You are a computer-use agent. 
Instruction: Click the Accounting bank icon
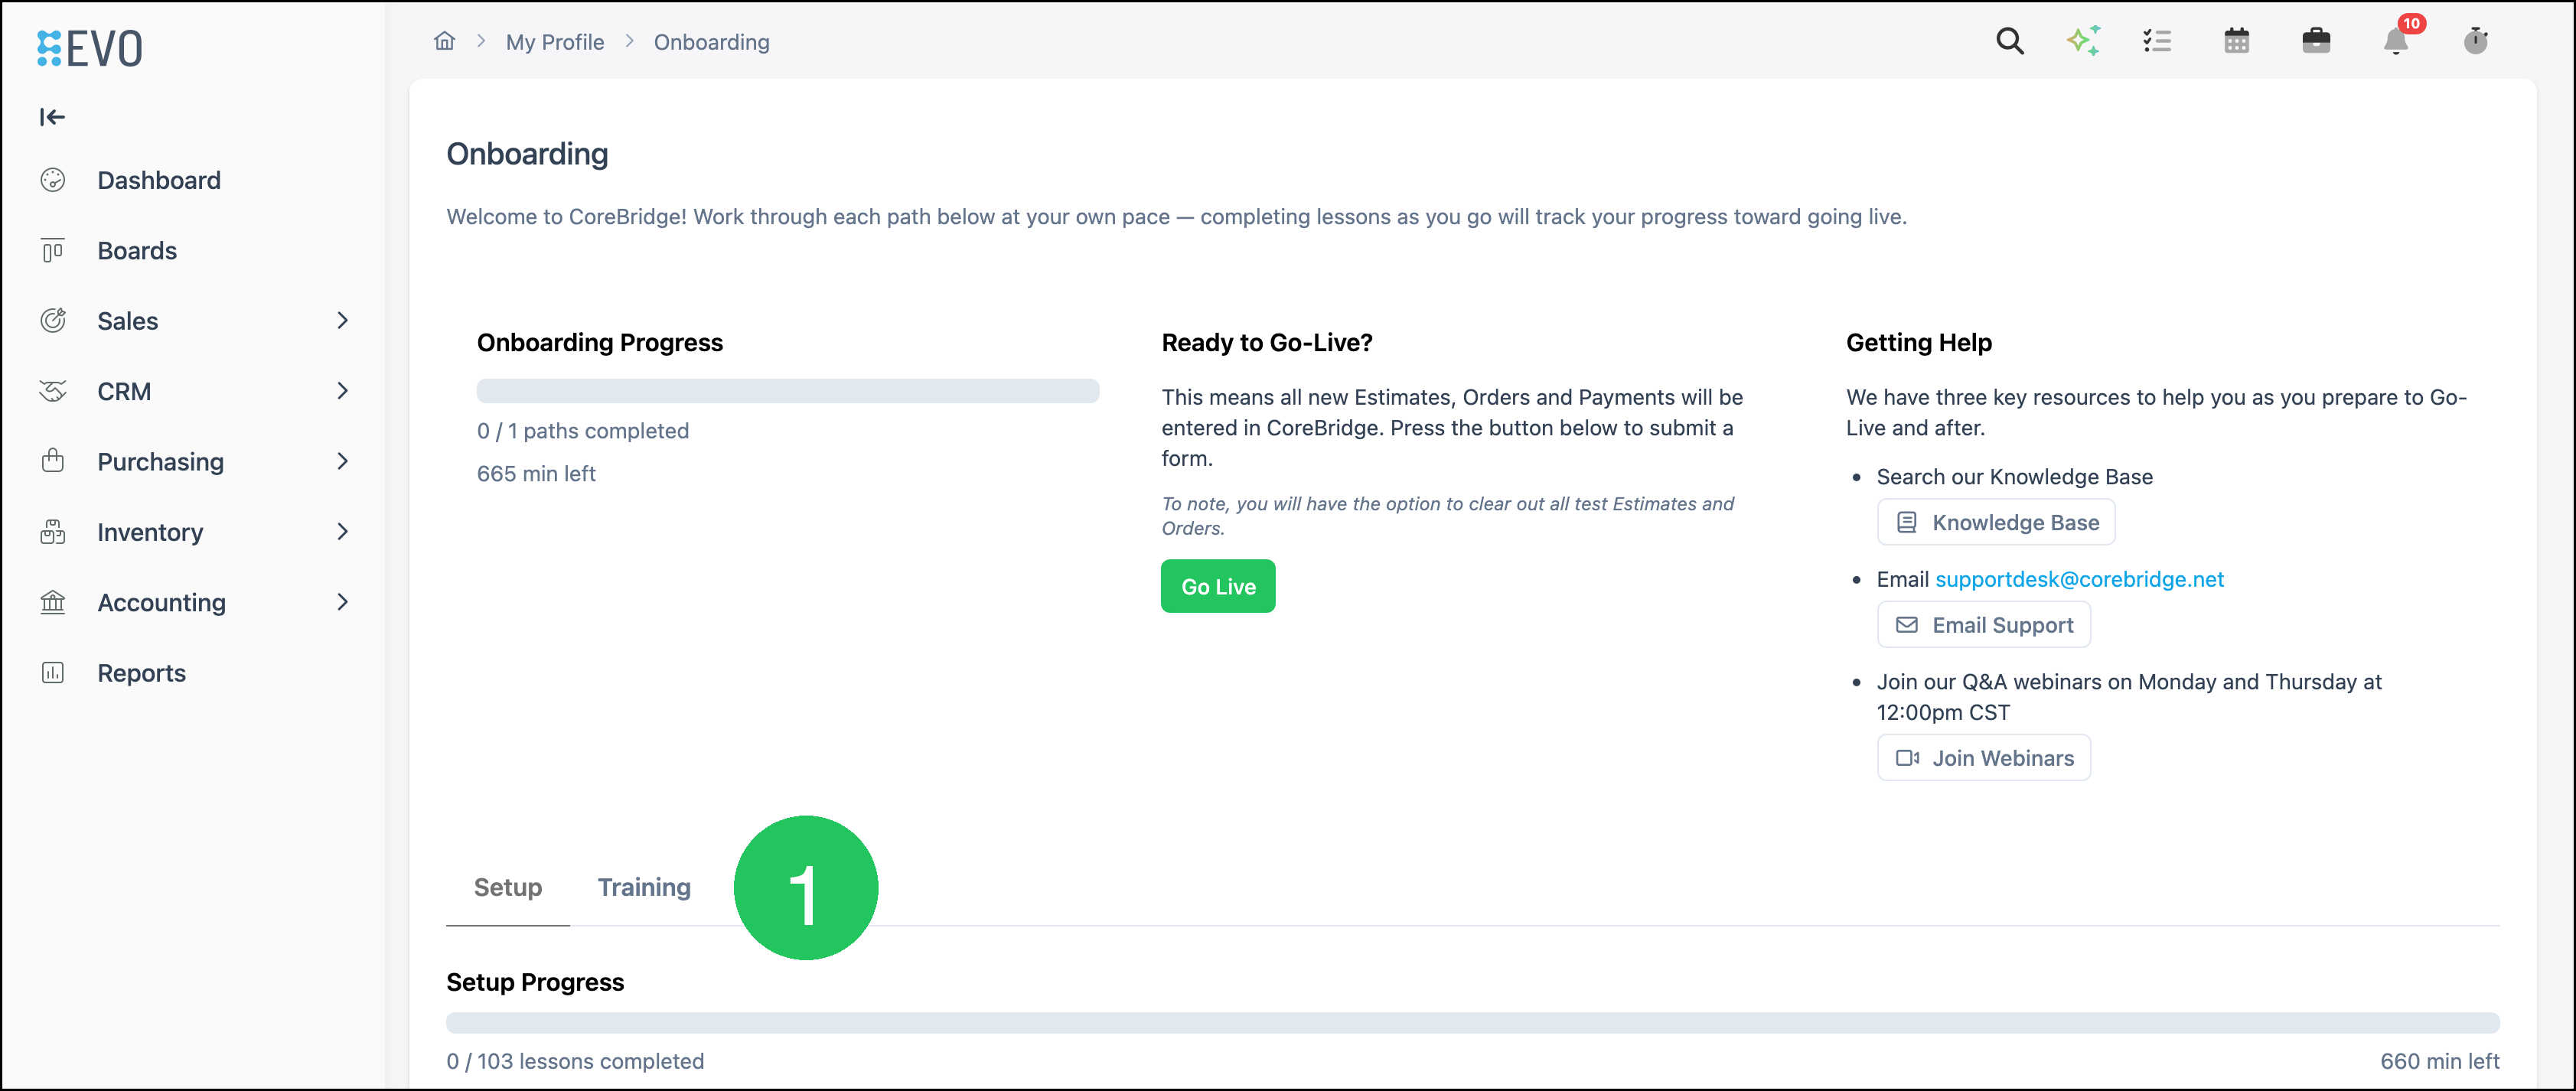pos(53,602)
